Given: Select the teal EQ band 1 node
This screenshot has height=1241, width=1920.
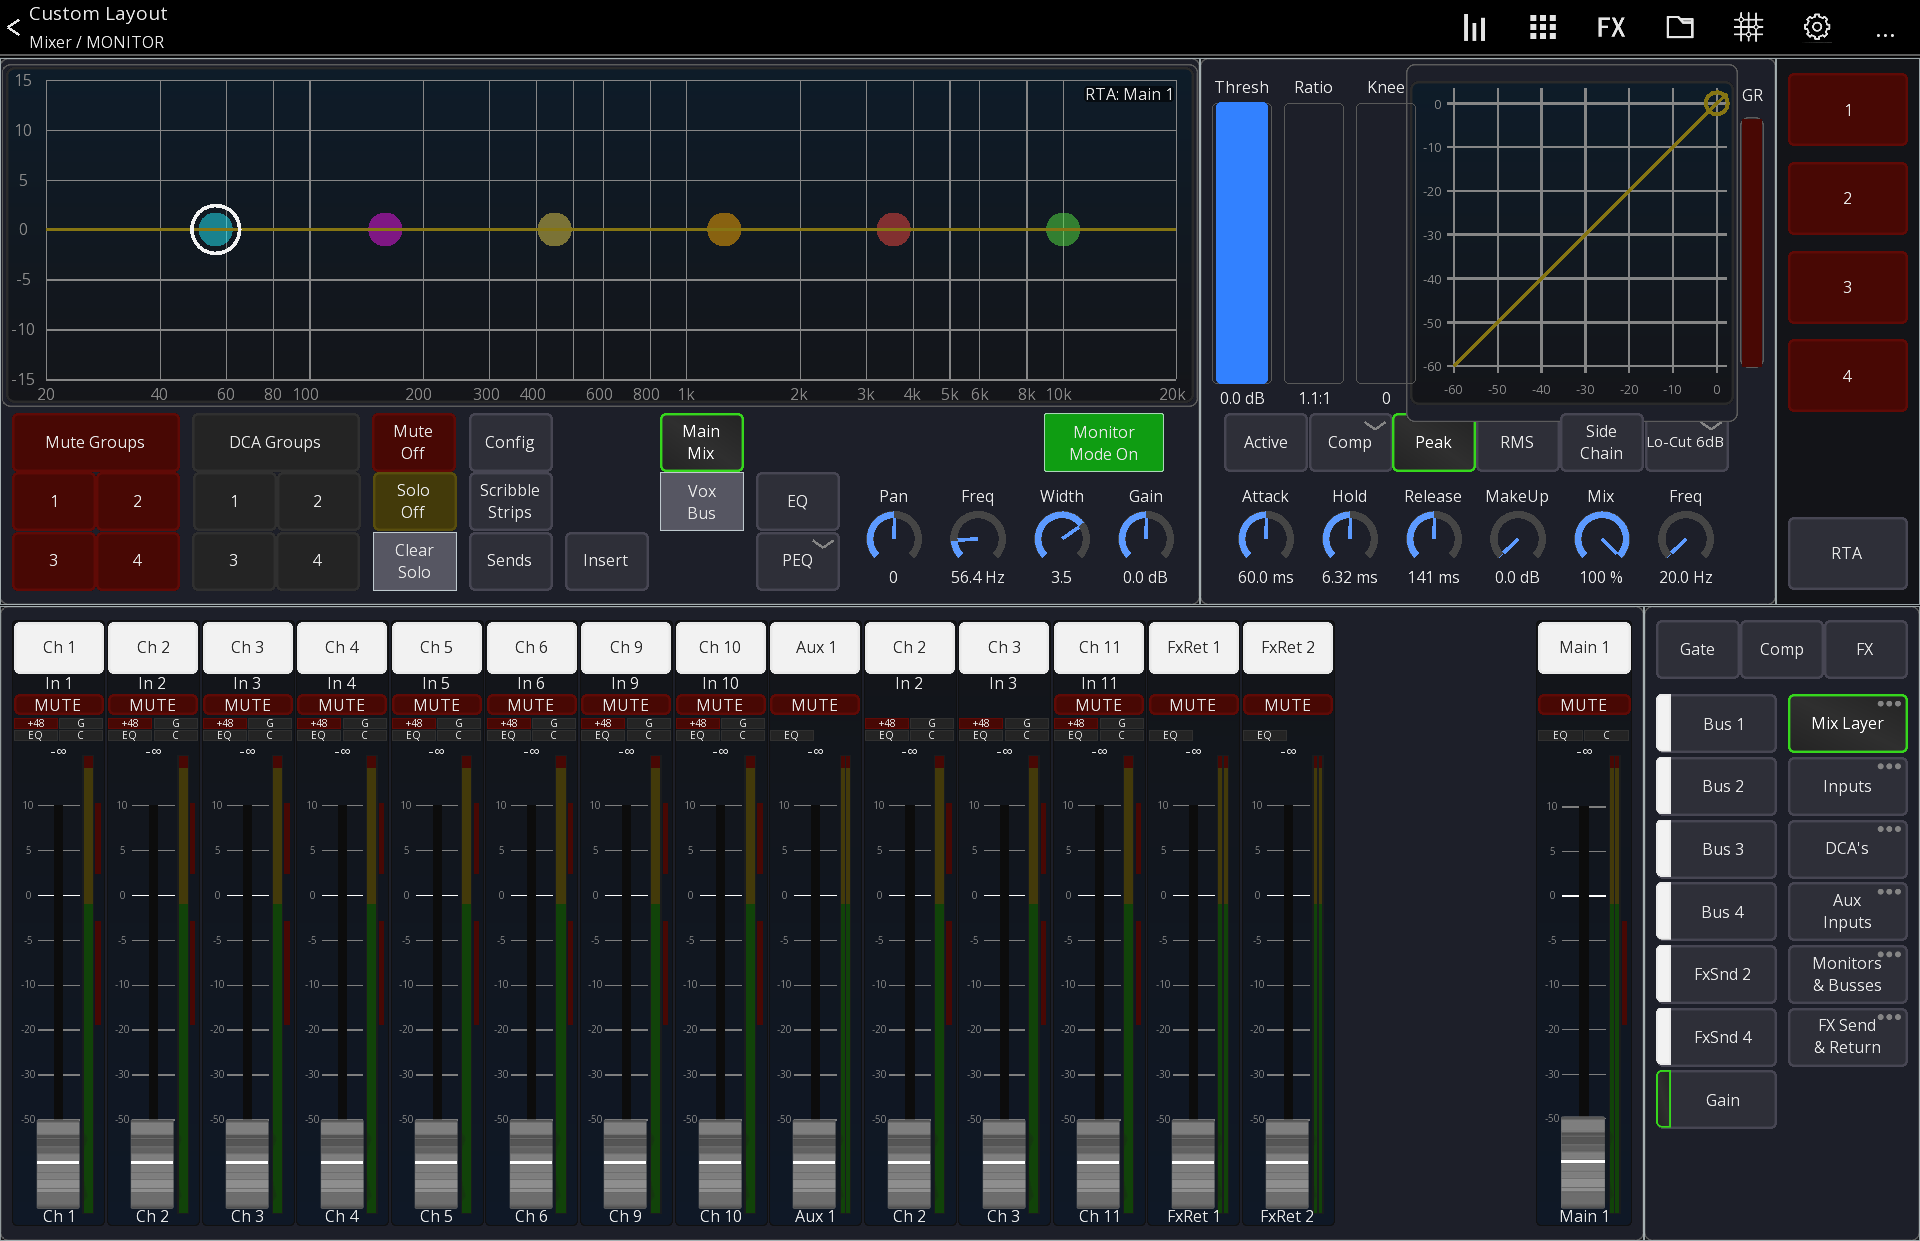Looking at the screenshot, I should [215, 229].
